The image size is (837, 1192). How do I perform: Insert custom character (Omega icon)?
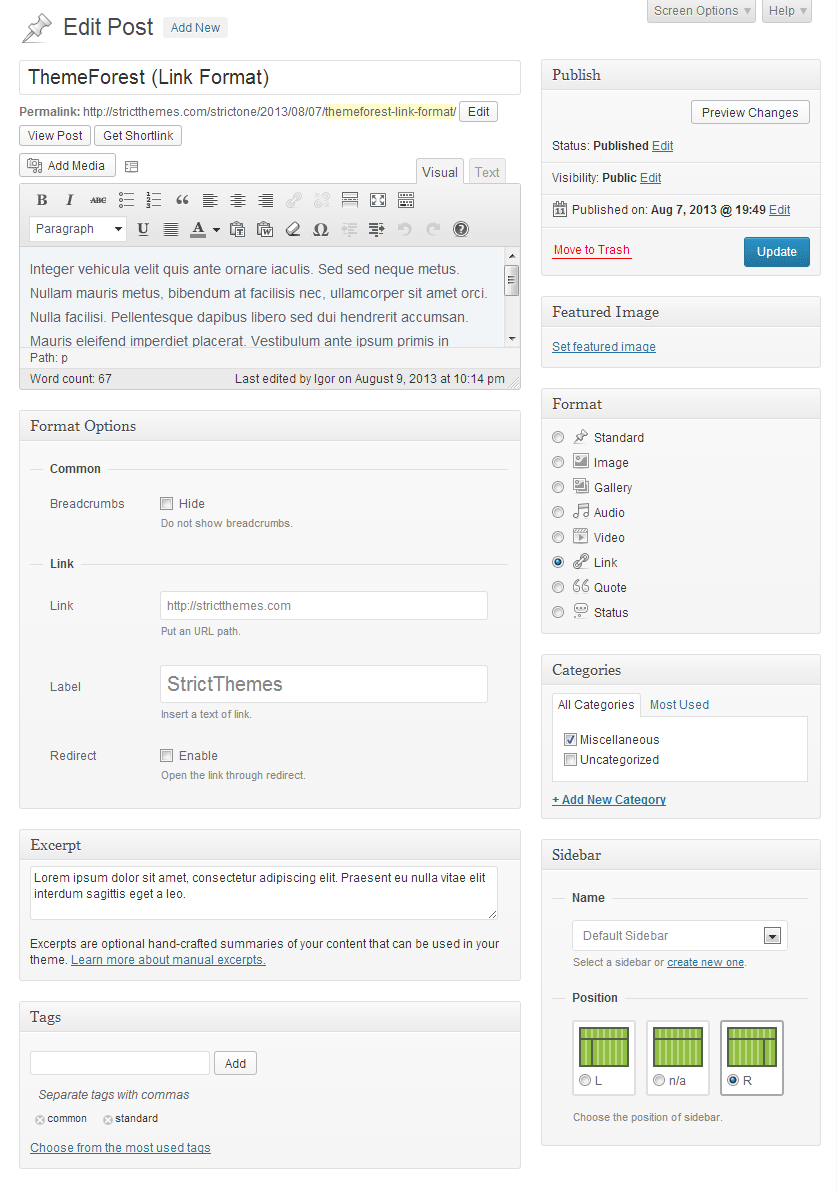click(x=321, y=229)
